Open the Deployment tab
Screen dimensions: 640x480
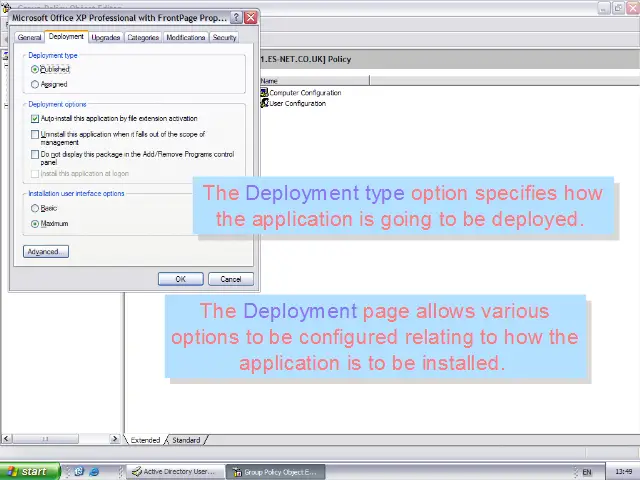click(66, 36)
